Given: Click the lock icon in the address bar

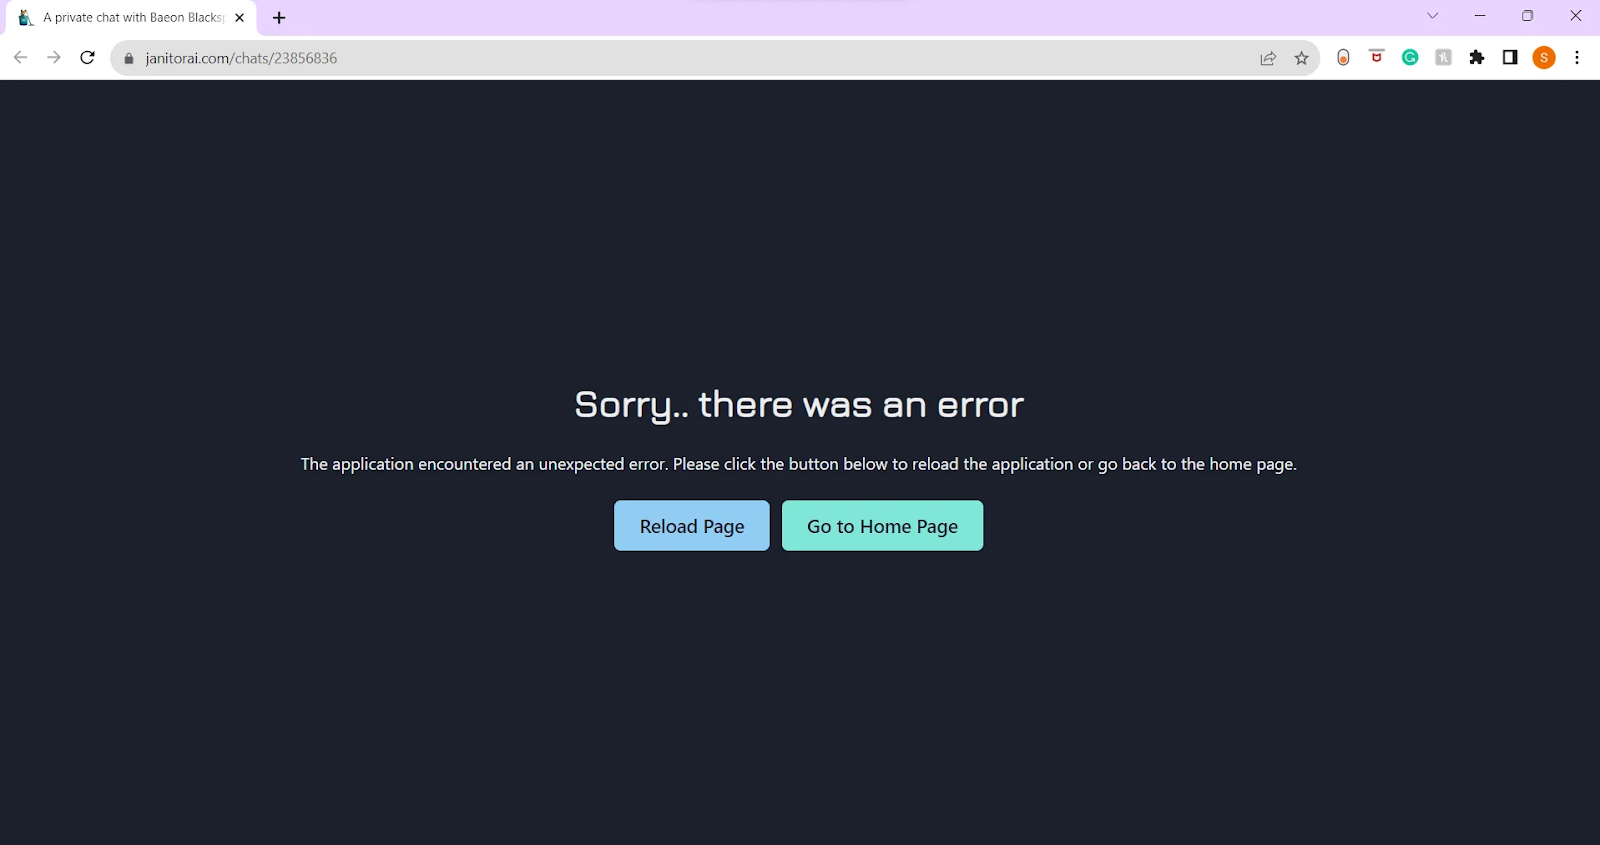Looking at the screenshot, I should tap(128, 58).
